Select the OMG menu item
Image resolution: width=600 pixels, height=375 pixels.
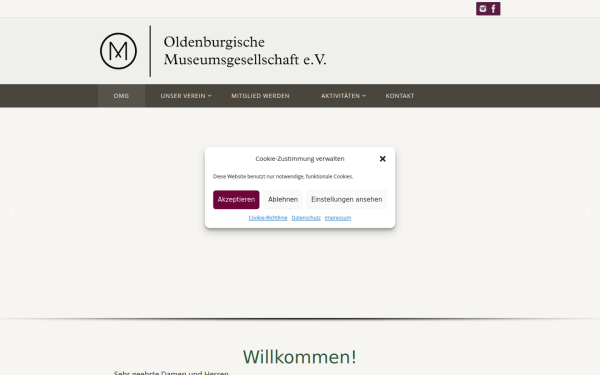tap(121, 96)
